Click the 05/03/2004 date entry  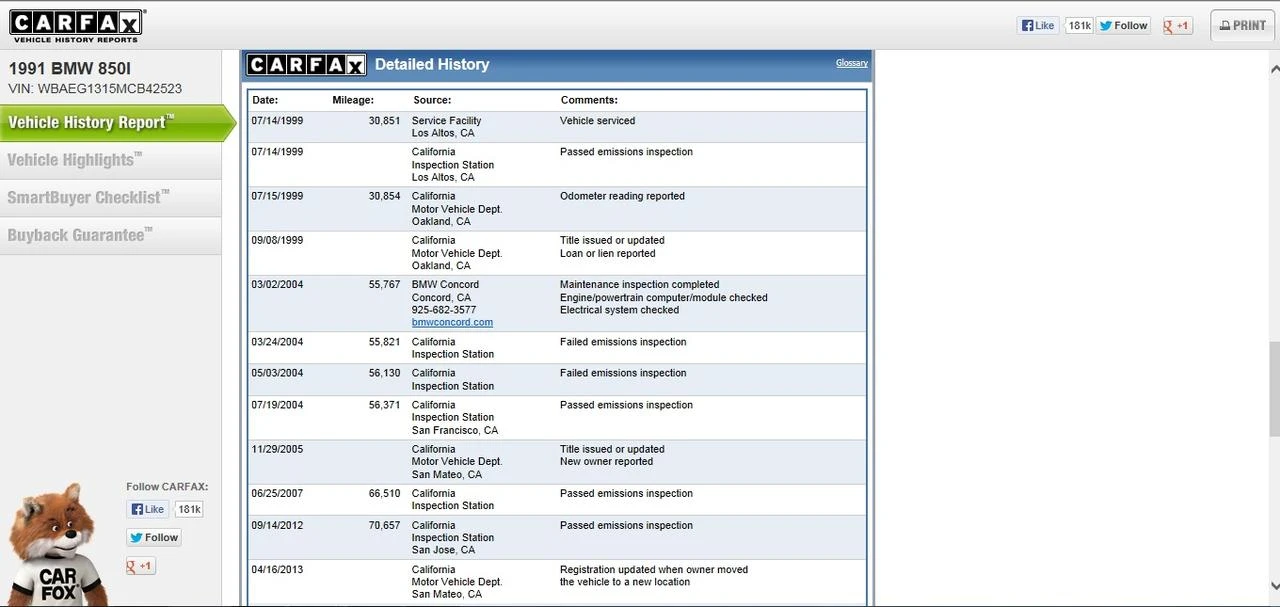tap(277, 374)
